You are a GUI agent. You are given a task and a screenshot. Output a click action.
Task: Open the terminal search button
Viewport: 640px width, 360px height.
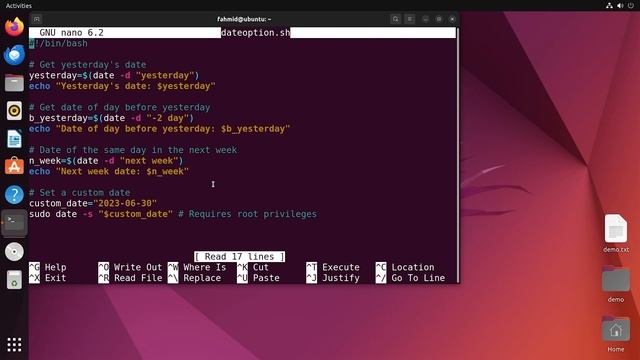395,19
